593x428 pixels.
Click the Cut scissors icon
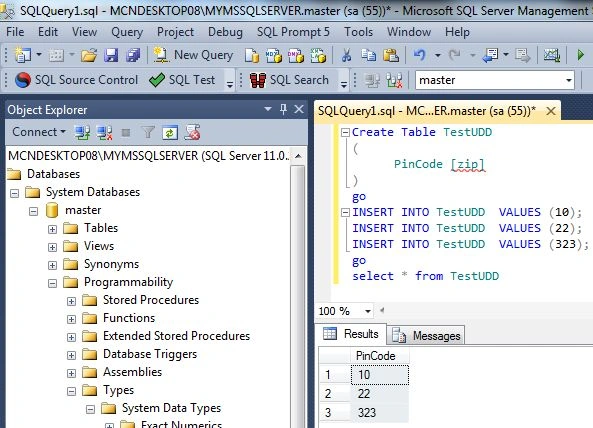[346, 55]
